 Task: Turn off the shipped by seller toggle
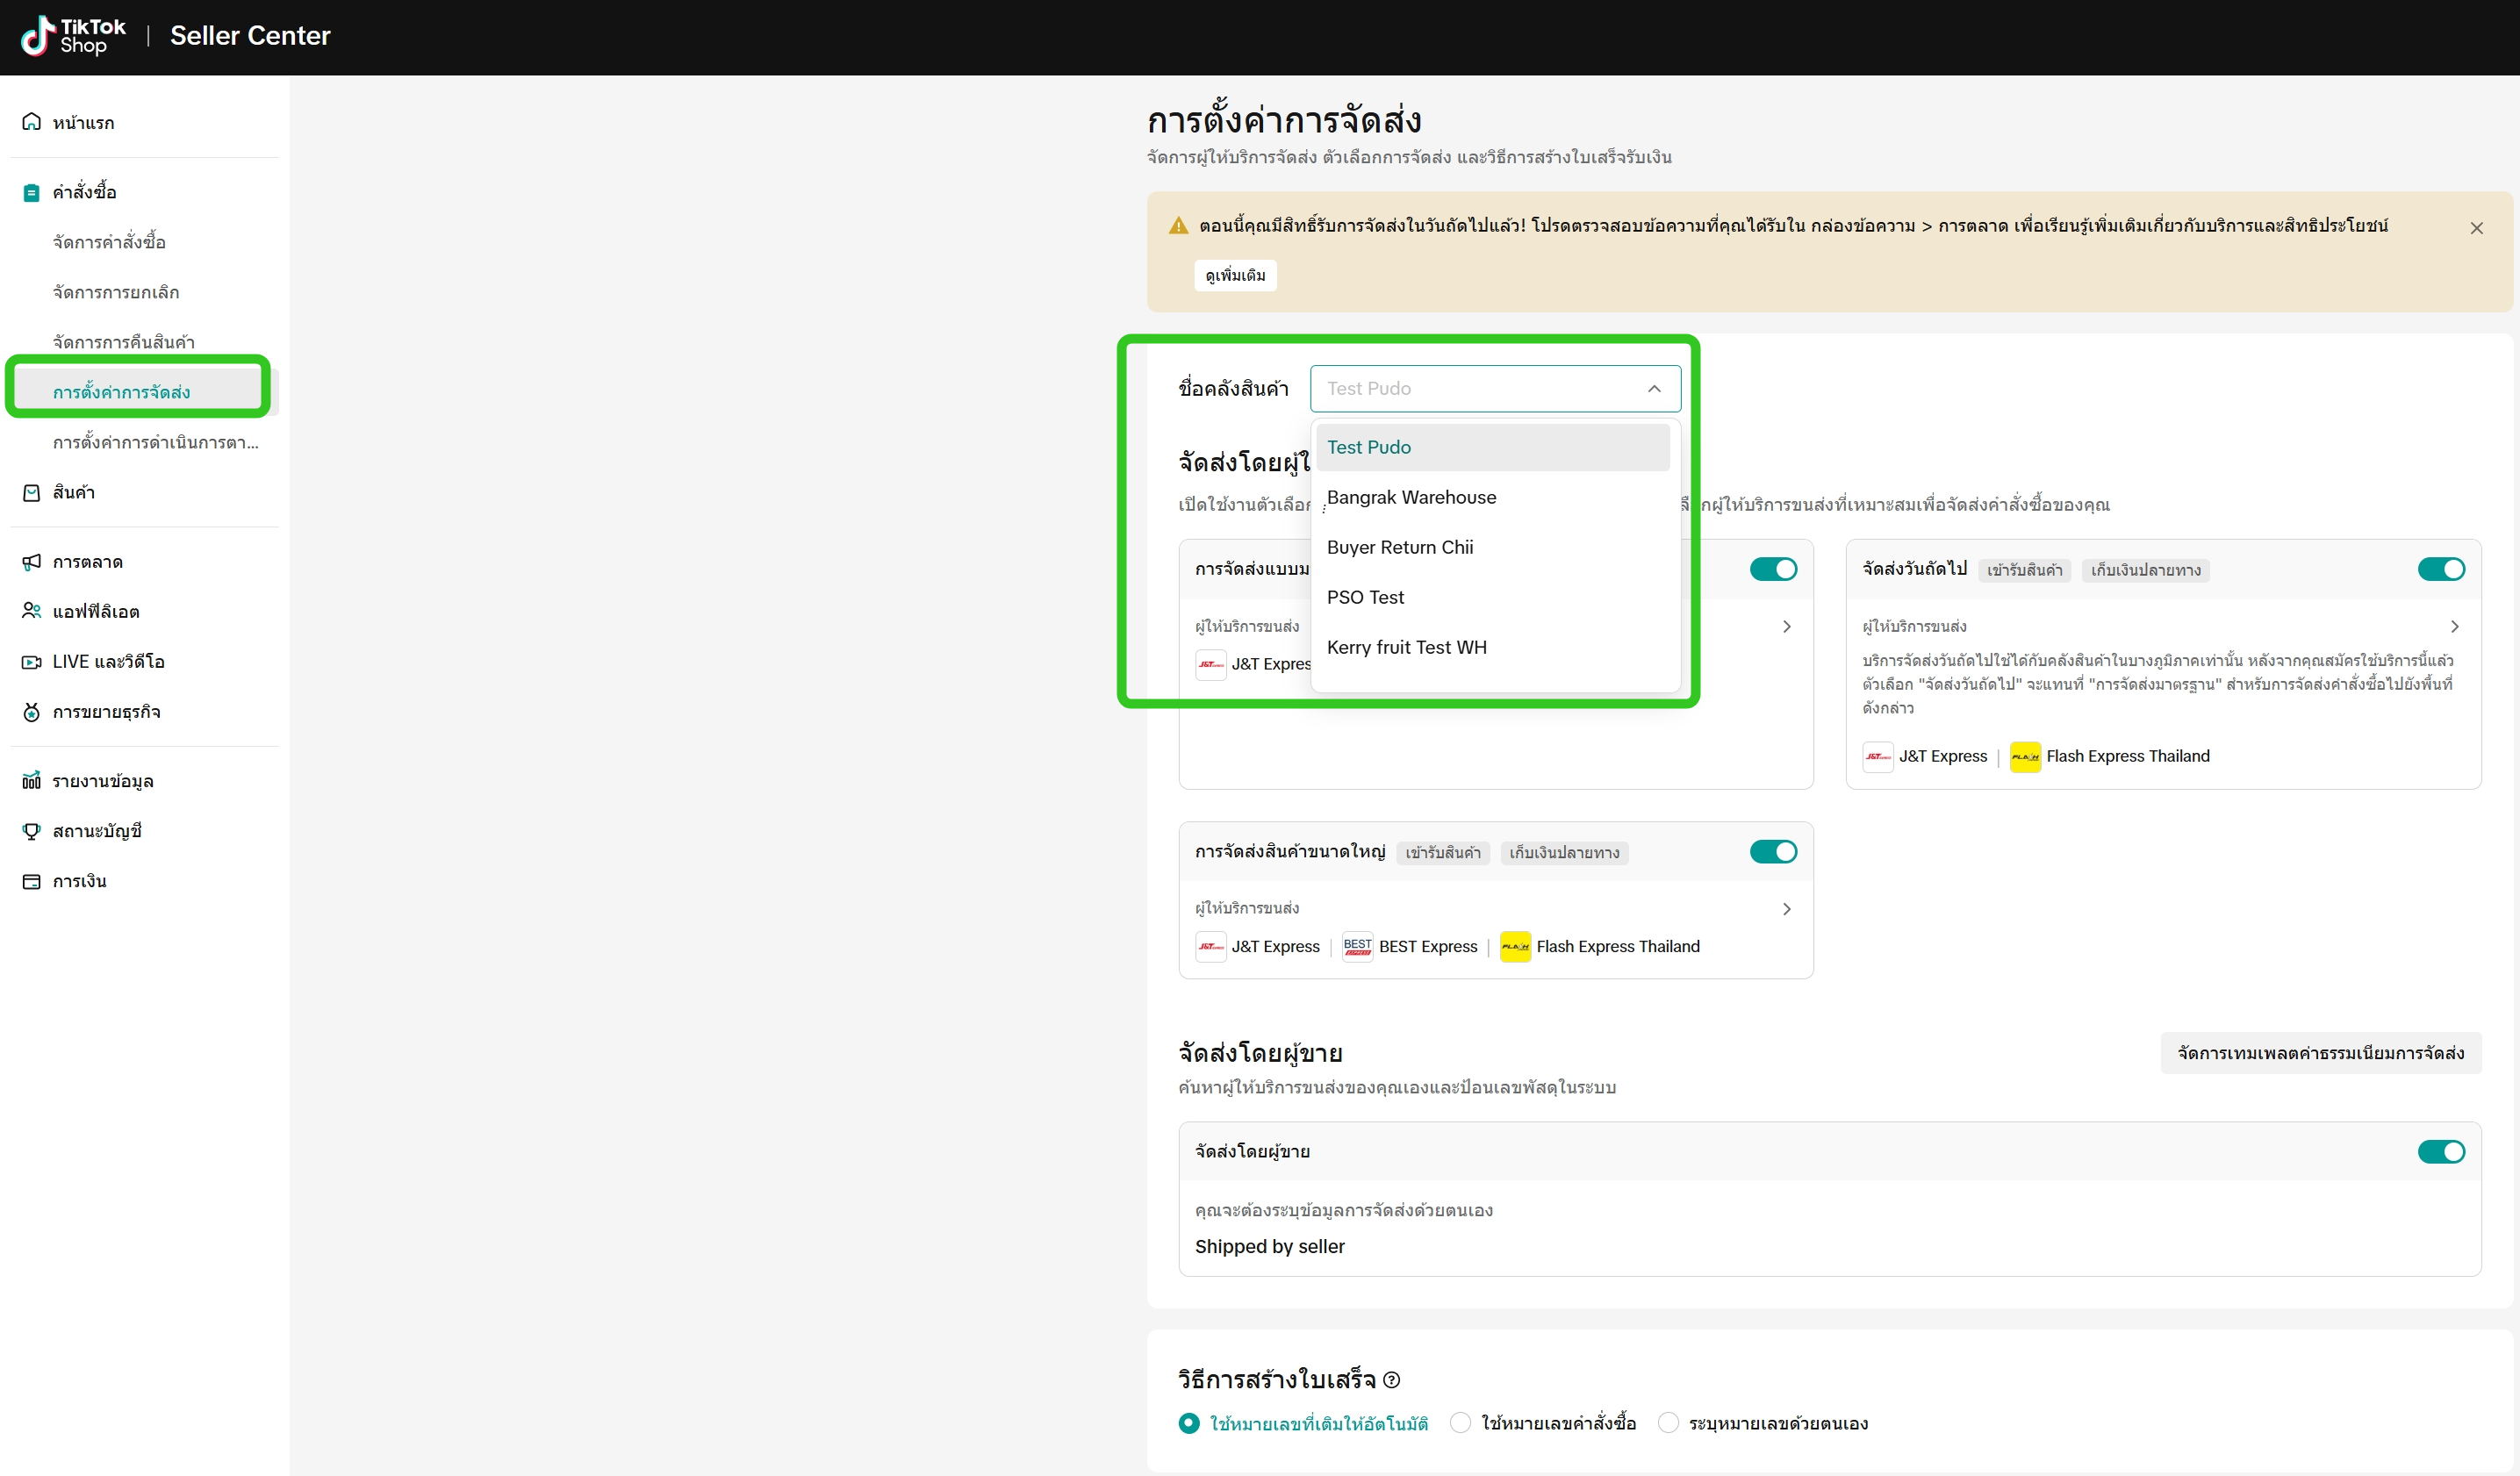pyautogui.click(x=2440, y=1152)
